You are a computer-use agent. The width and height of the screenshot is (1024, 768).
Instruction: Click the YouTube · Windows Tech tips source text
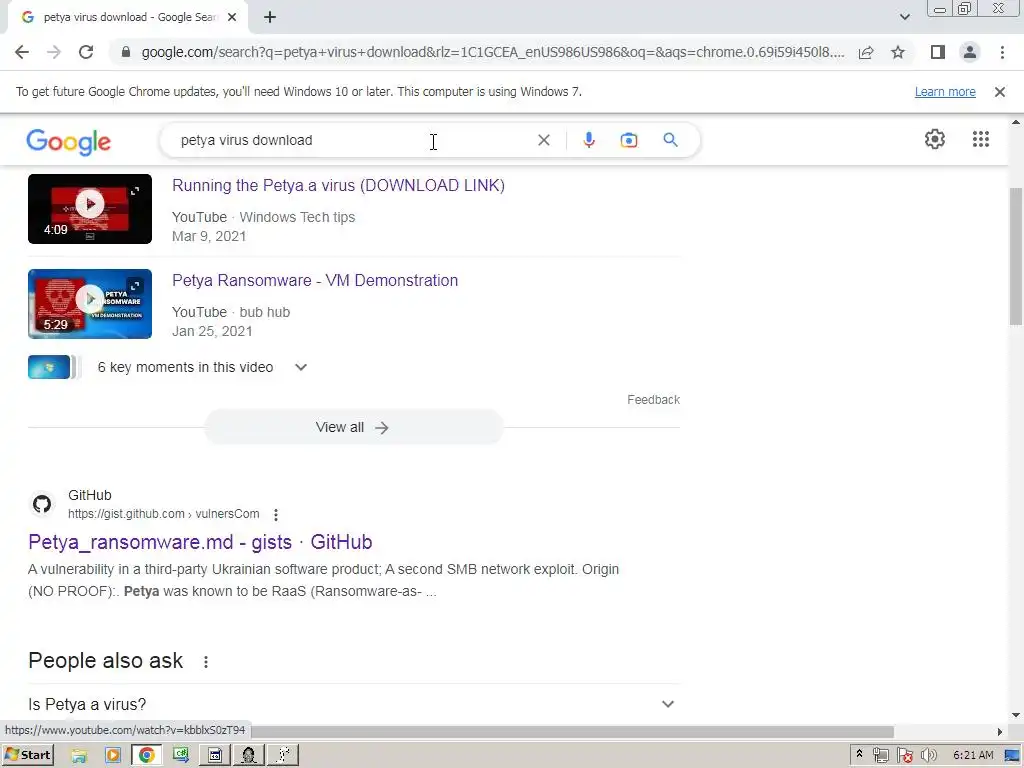pyautogui.click(x=263, y=217)
